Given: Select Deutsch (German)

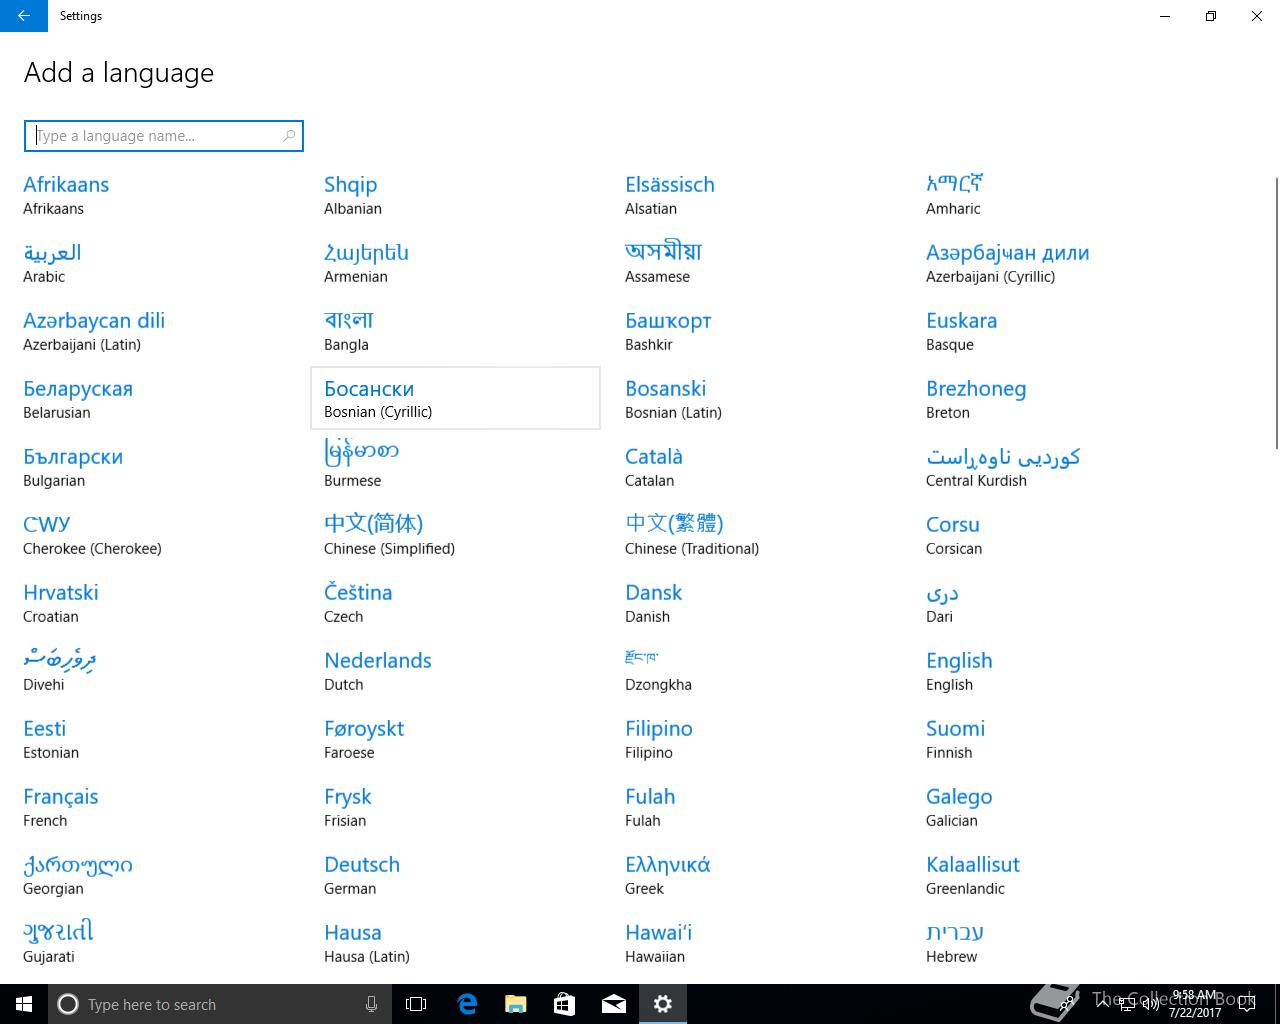Looking at the screenshot, I should [455, 874].
